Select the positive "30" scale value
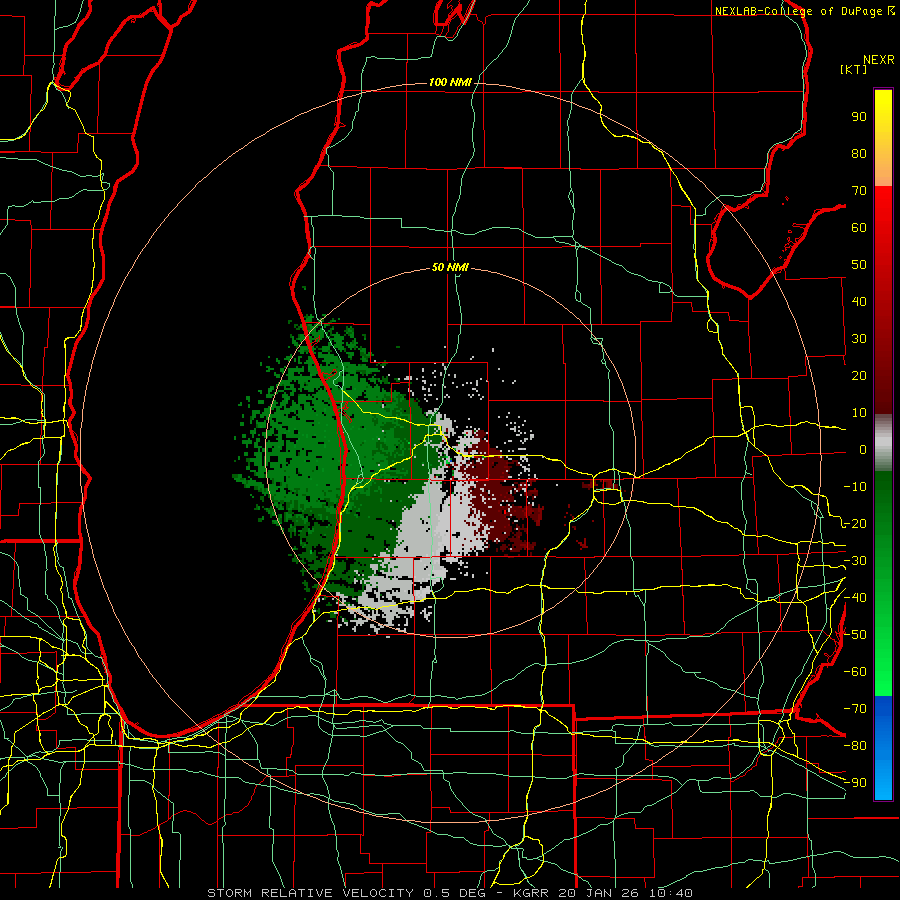Viewport: 900px width, 900px height. click(859, 339)
